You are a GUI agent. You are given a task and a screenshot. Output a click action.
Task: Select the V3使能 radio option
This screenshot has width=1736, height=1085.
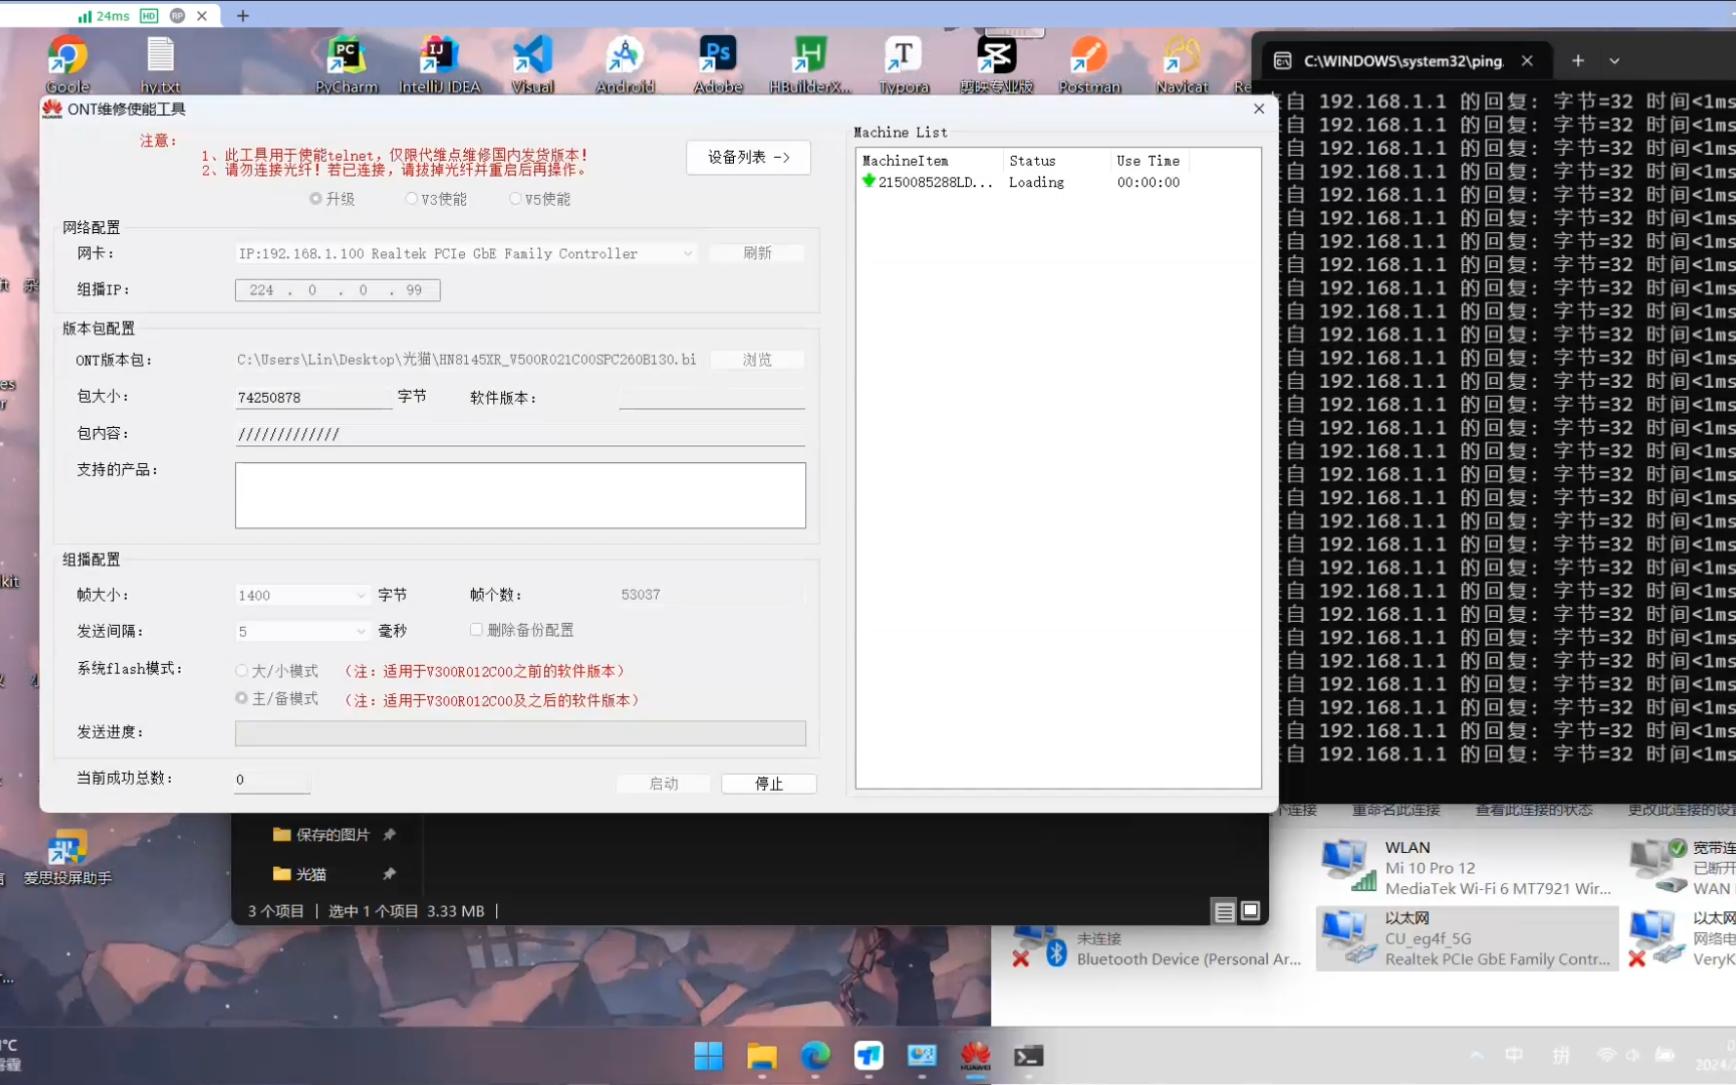[411, 198]
